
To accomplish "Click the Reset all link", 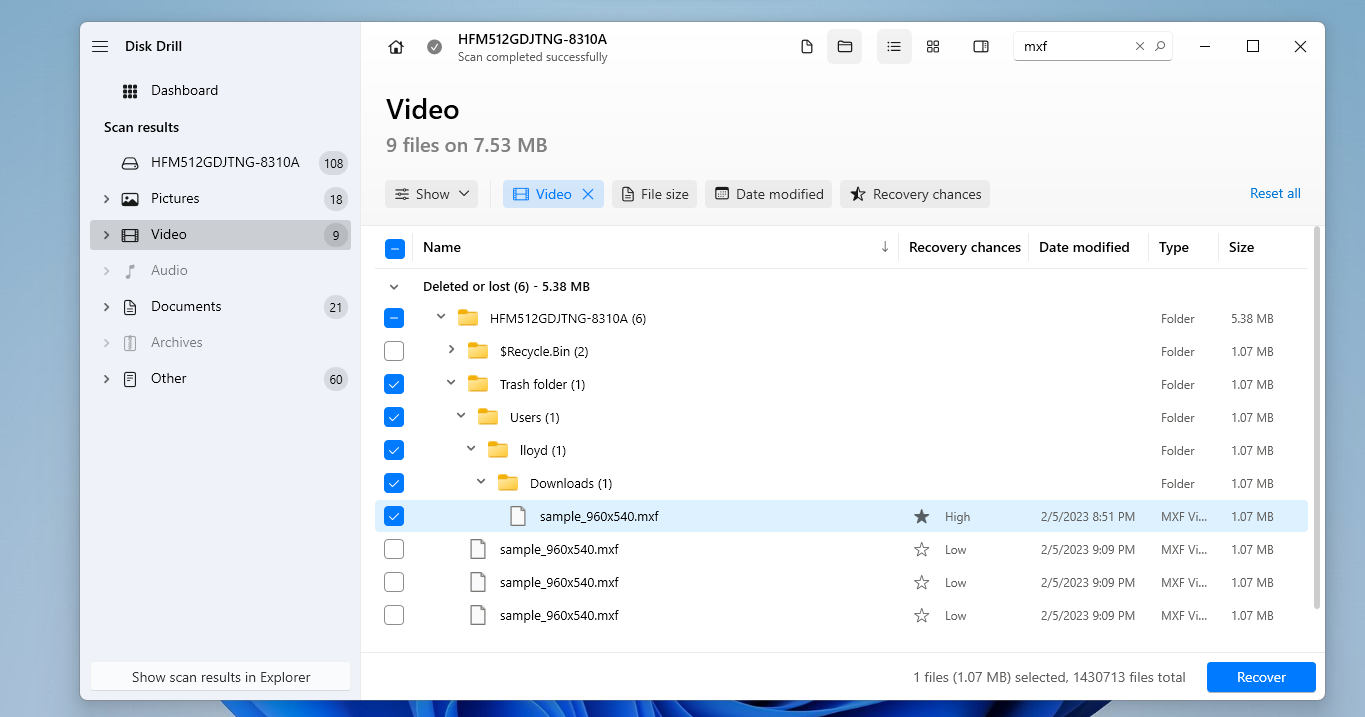I will click(x=1275, y=193).
